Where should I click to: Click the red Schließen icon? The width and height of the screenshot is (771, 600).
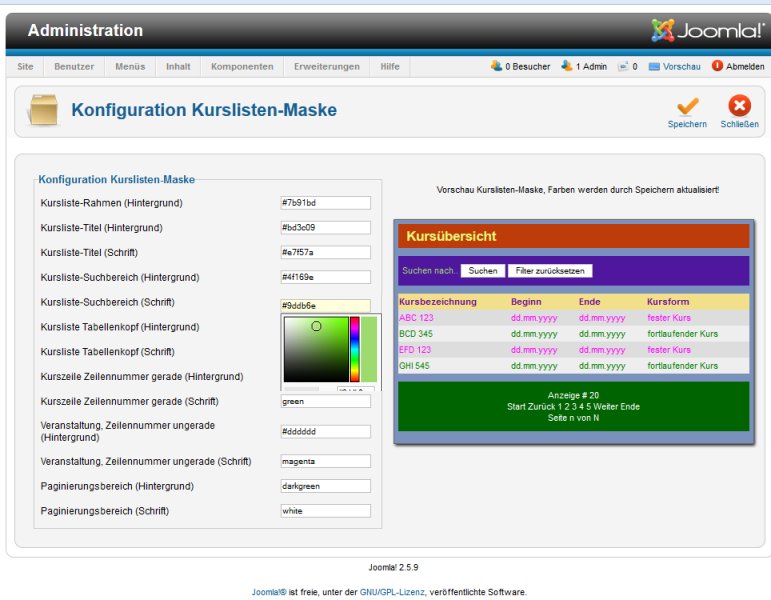(x=739, y=106)
